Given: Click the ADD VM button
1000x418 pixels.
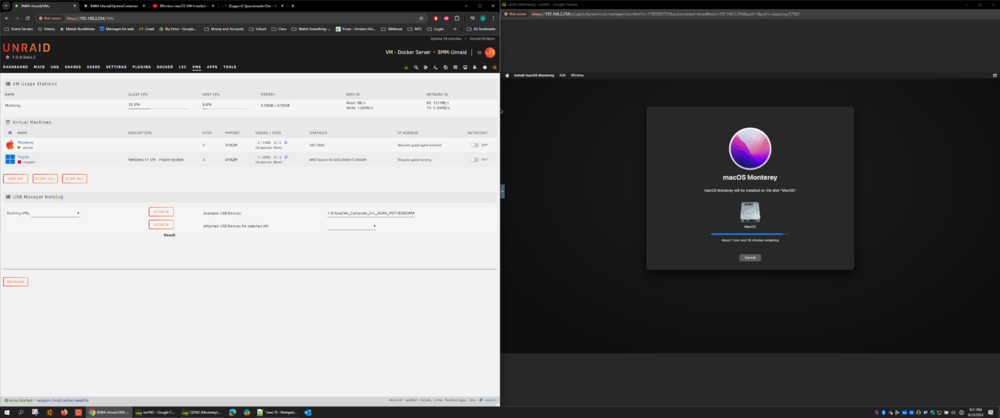Looking at the screenshot, I should [15, 179].
